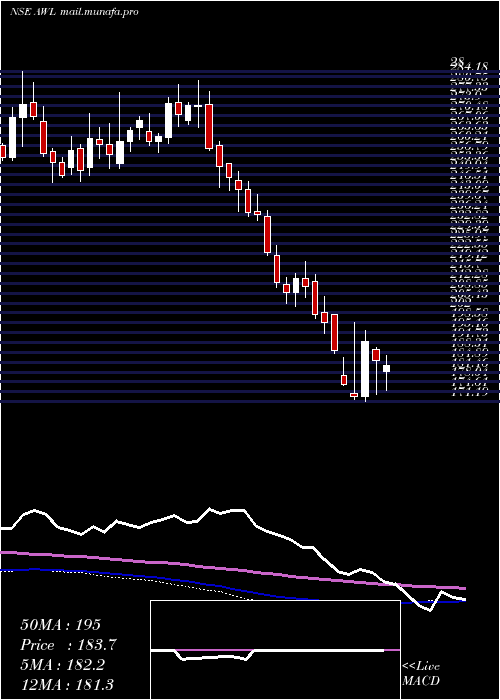Click the tall white candlestick at the far right bottom
Screen dimensions: 500x700
(365, 369)
